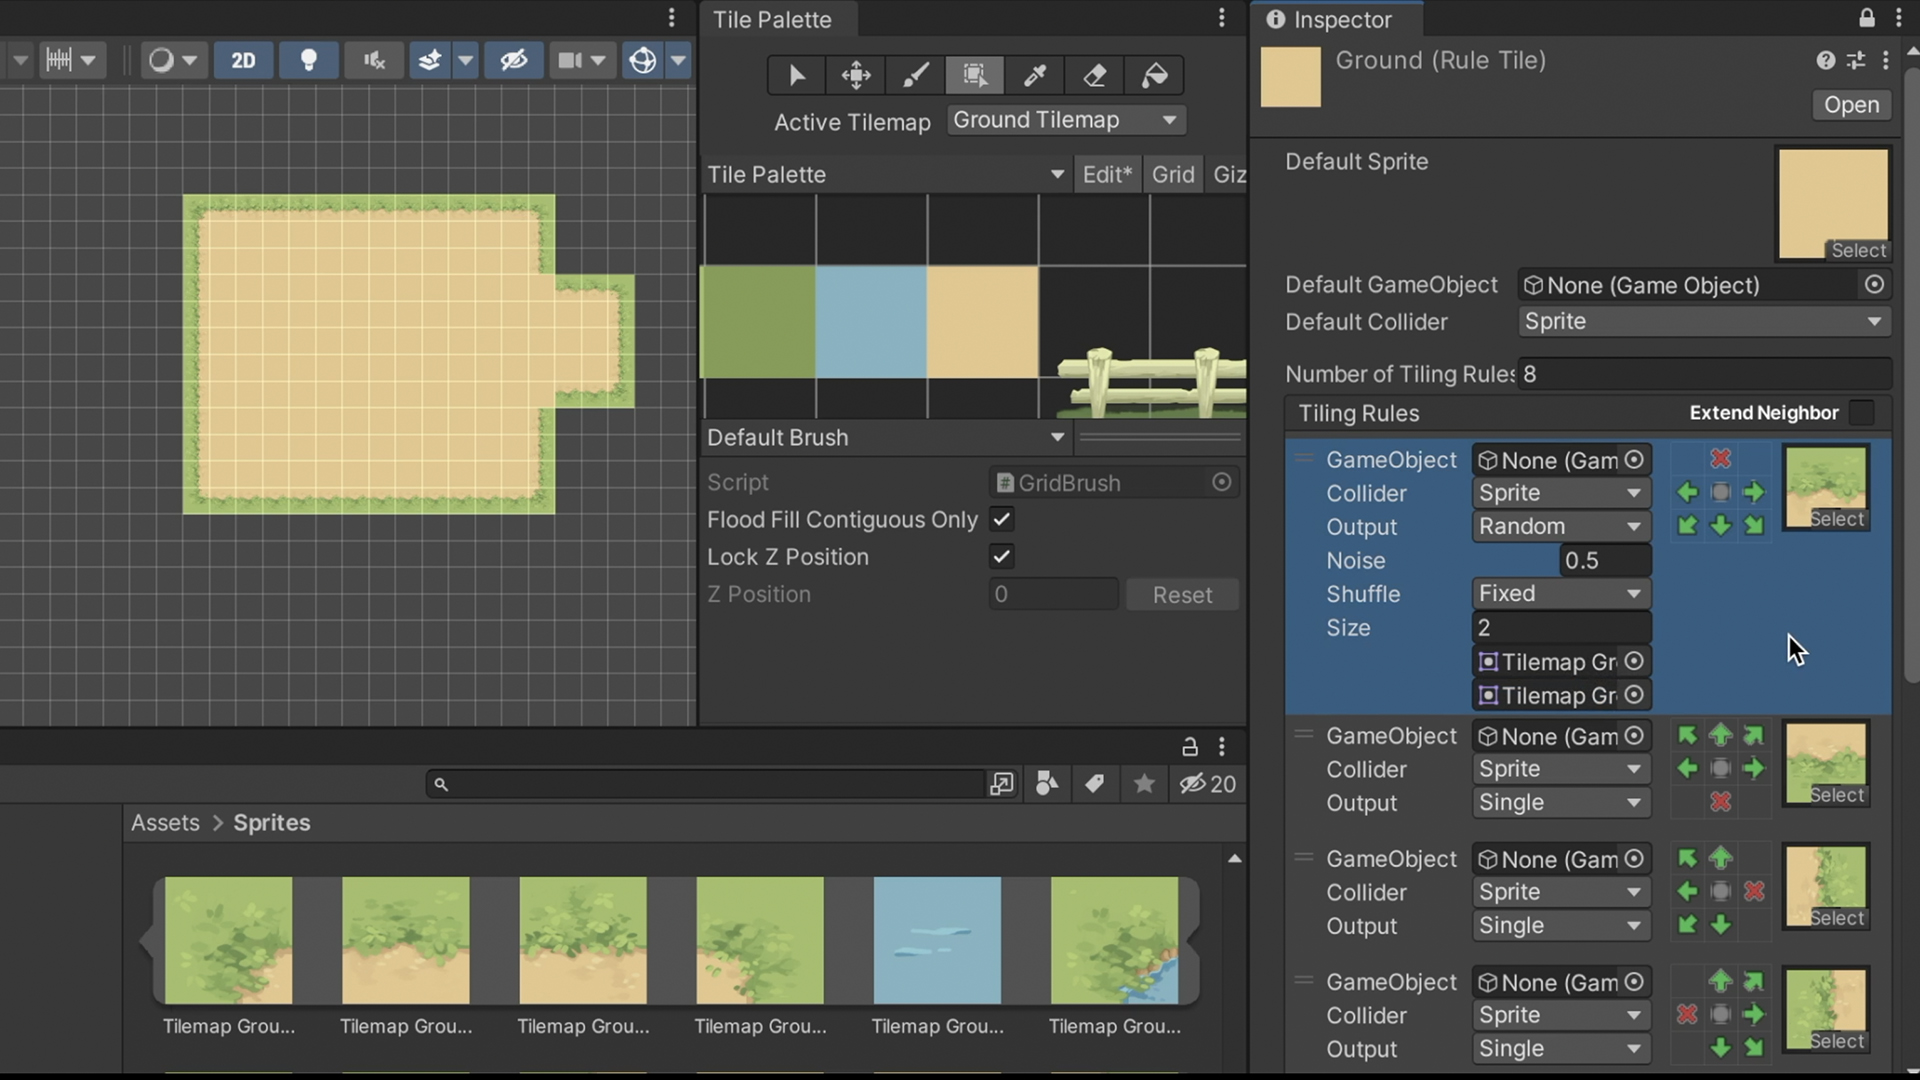Select Default Sprite via Select button
This screenshot has height=1080, width=1920.
(1858, 250)
